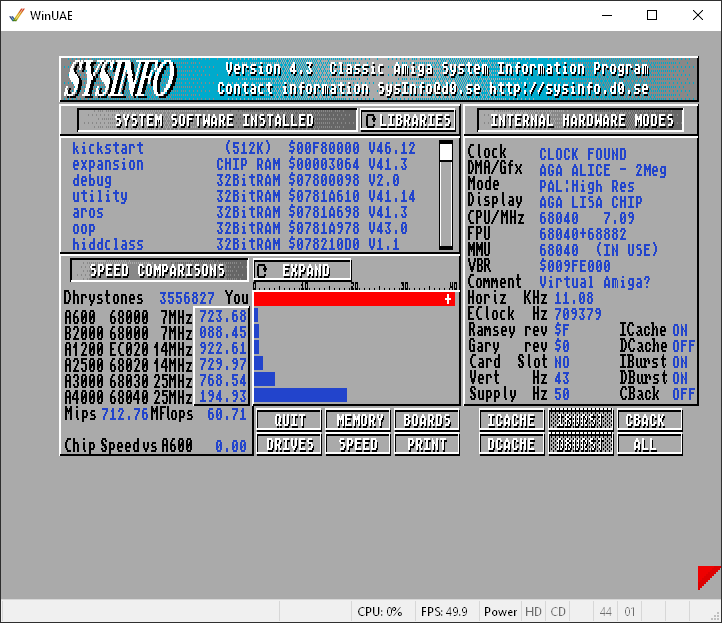Image resolution: width=722 pixels, height=623 pixels.
Task: Click the WinUAE title bar icon
Action: [17, 15]
